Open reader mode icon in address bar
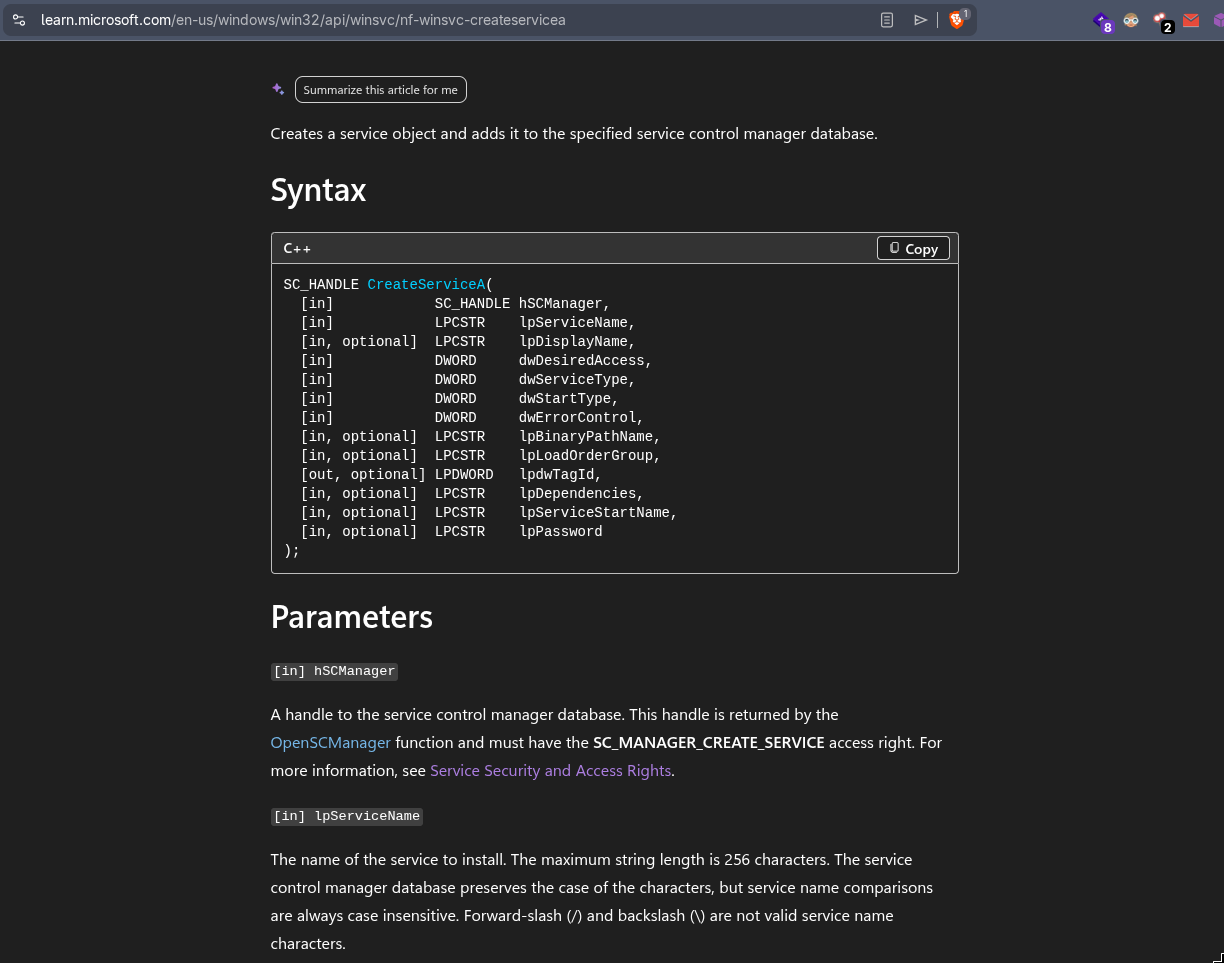Viewport: 1224px width, 963px height. pos(887,20)
